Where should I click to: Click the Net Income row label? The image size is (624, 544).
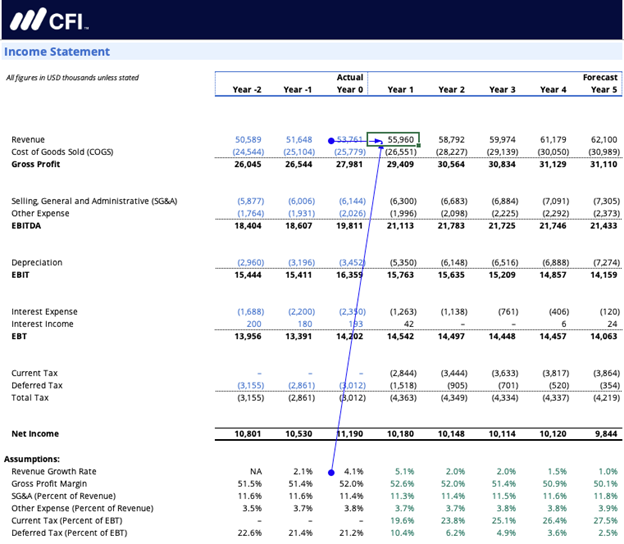[35, 434]
